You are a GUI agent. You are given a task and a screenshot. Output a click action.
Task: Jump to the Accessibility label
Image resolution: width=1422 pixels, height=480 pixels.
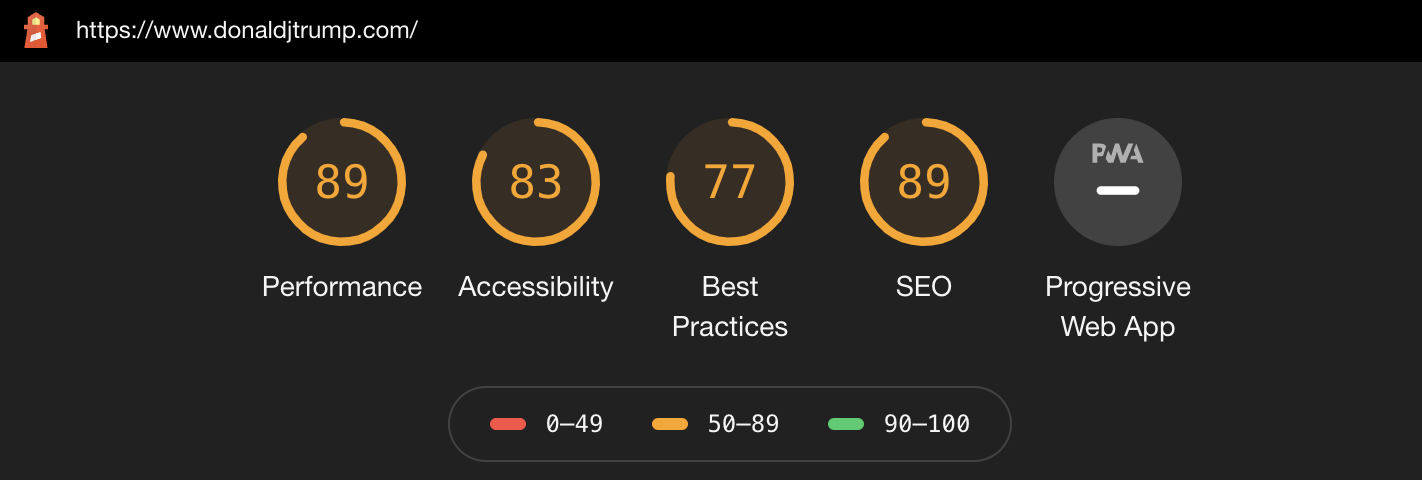pyautogui.click(x=536, y=287)
